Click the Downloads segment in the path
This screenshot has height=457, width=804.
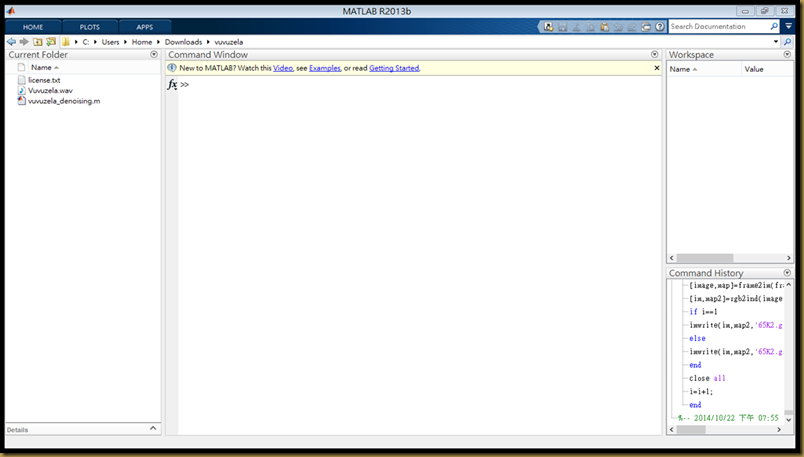click(183, 42)
